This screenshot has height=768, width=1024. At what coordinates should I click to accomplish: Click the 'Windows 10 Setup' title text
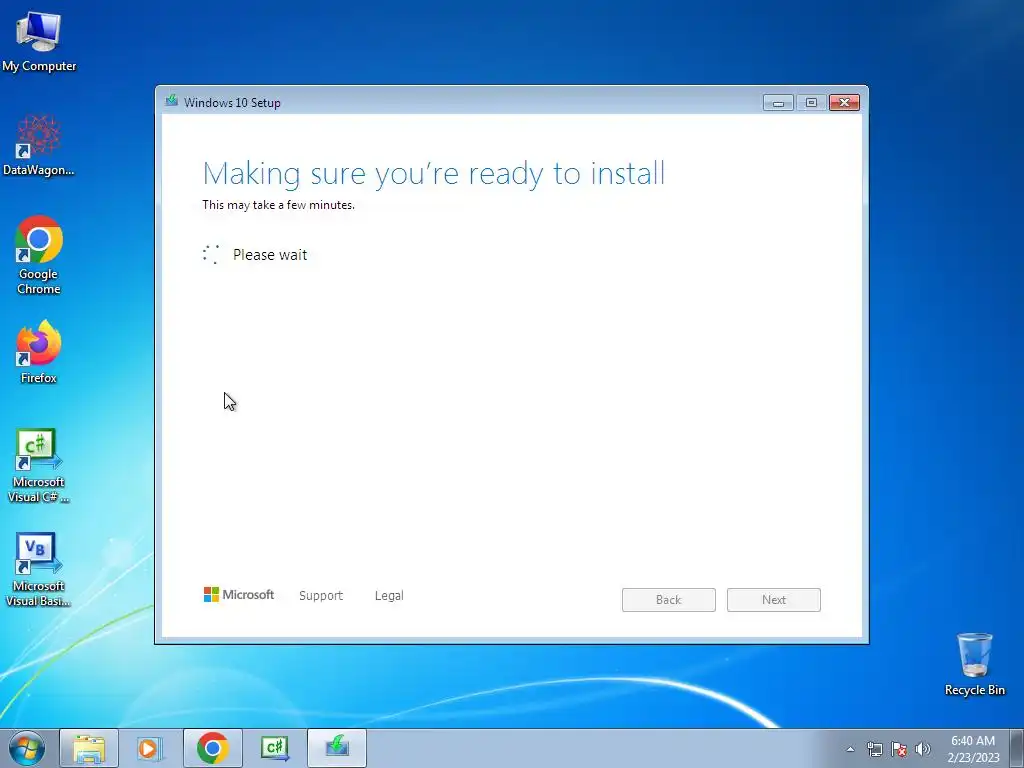tap(232, 103)
